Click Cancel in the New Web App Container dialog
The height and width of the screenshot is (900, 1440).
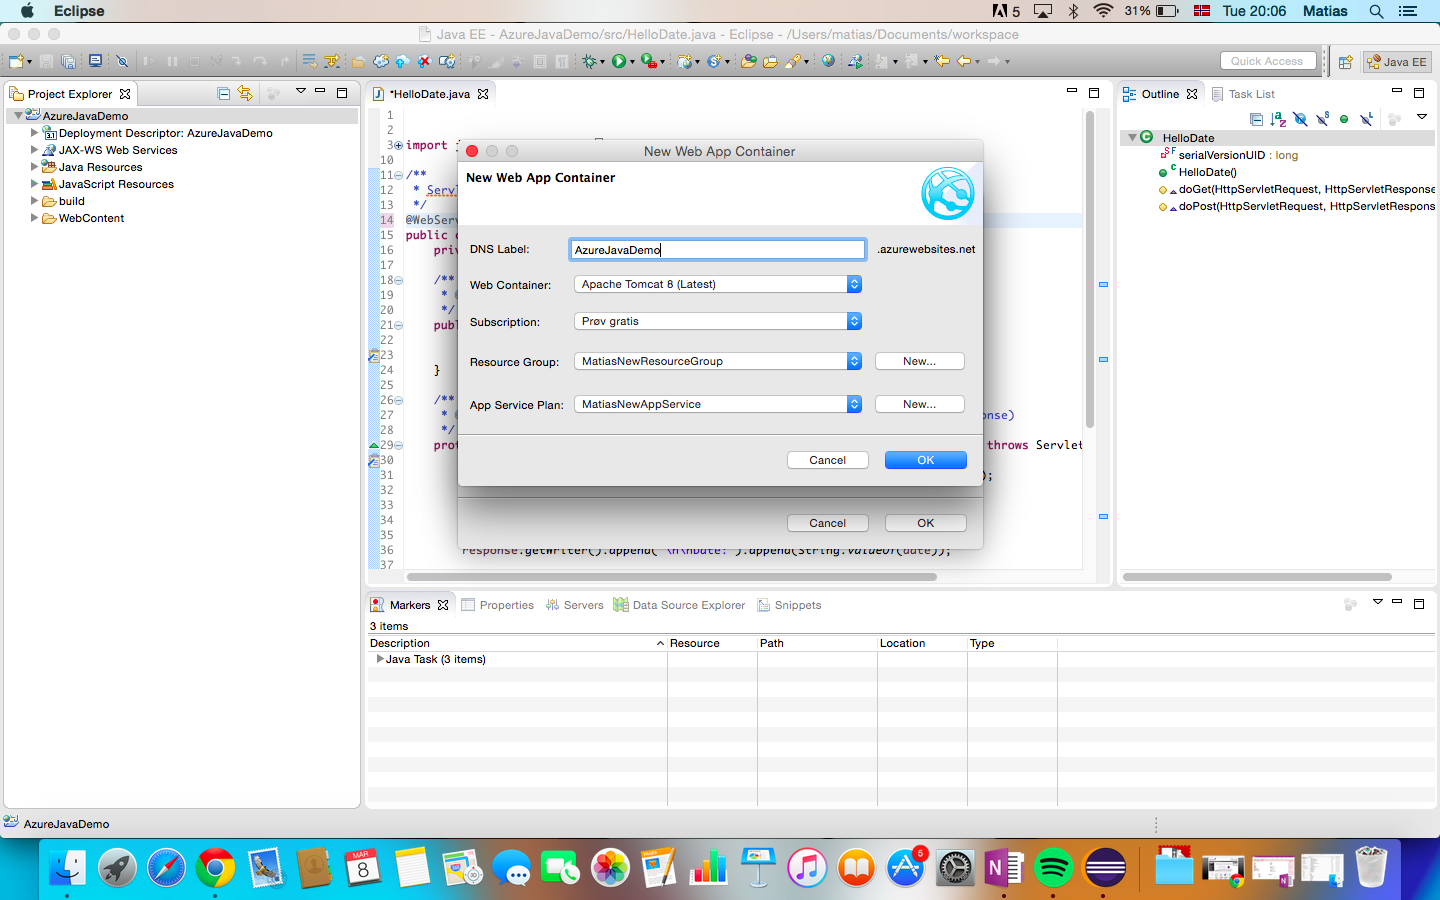tap(828, 460)
